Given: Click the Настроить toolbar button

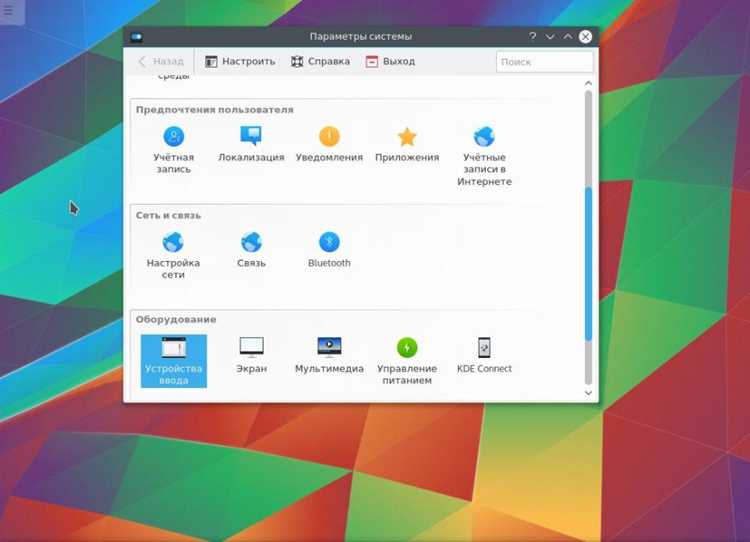Looking at the screenshot, I should [240, 61].
